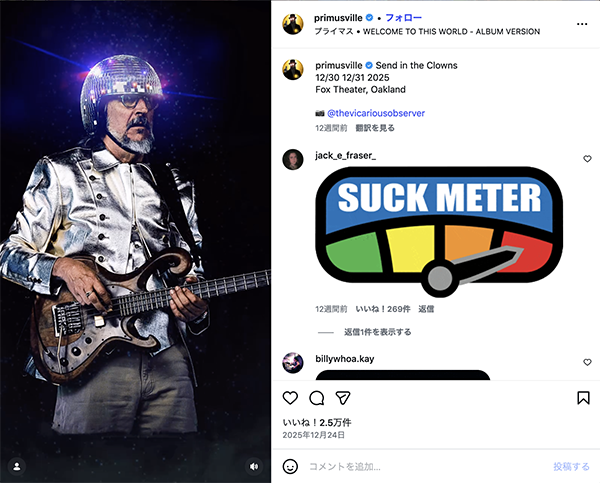
Task: Open jack_e_fraser_ avatar
Action: click(x=292, y=159)
